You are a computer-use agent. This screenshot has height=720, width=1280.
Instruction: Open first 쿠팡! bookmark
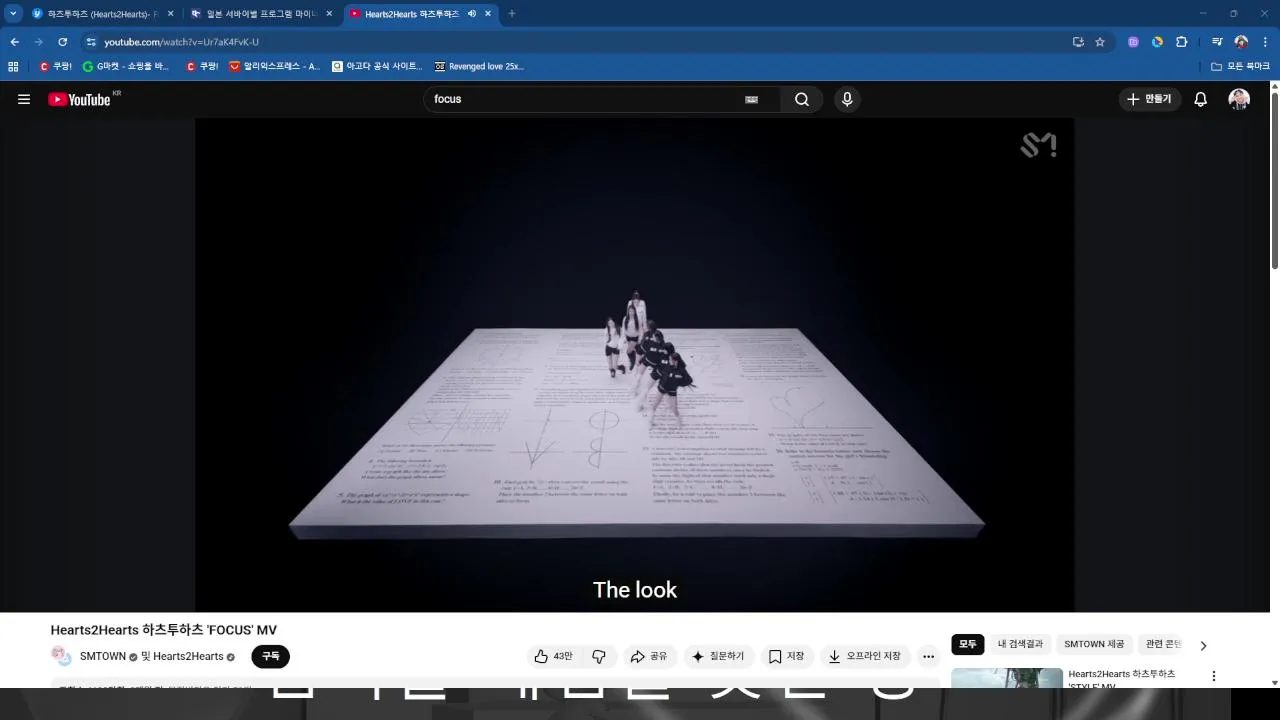coord(55,66)
